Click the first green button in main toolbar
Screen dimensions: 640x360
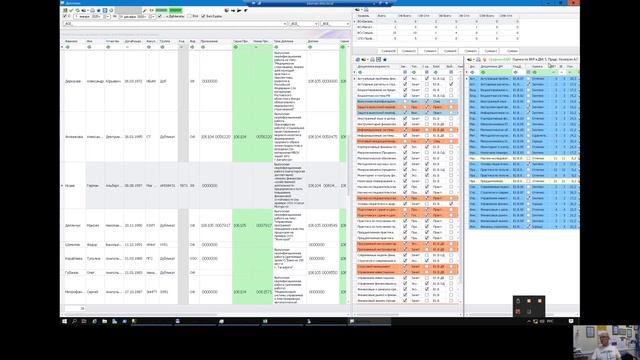click(162, 10)
